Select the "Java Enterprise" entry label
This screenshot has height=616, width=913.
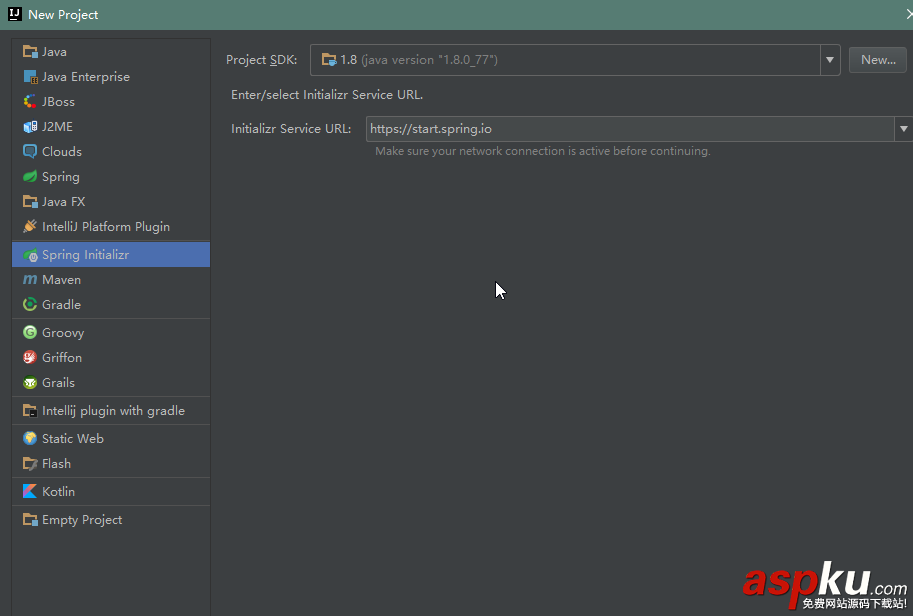(86, 77)
